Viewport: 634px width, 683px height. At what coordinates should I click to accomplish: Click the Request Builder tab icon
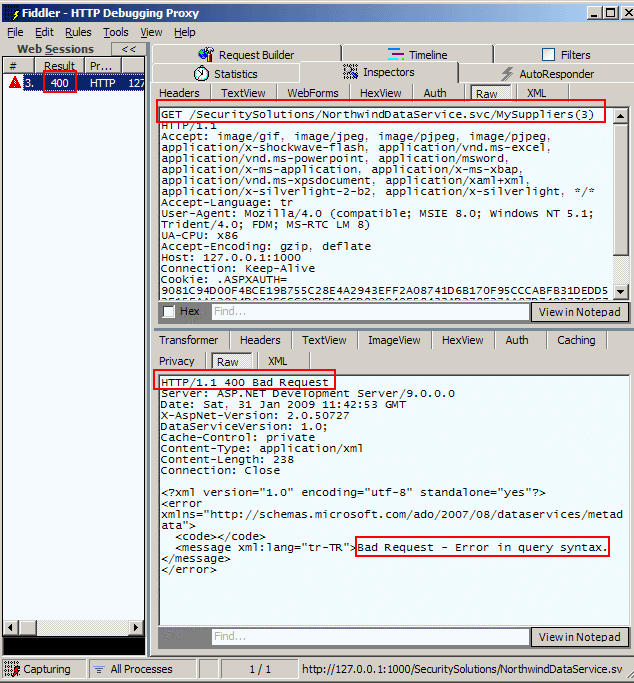(x=206, y=54)
